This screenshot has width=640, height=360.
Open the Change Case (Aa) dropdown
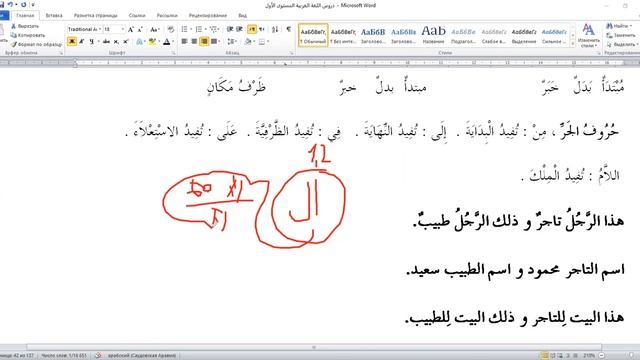[154, 29]
